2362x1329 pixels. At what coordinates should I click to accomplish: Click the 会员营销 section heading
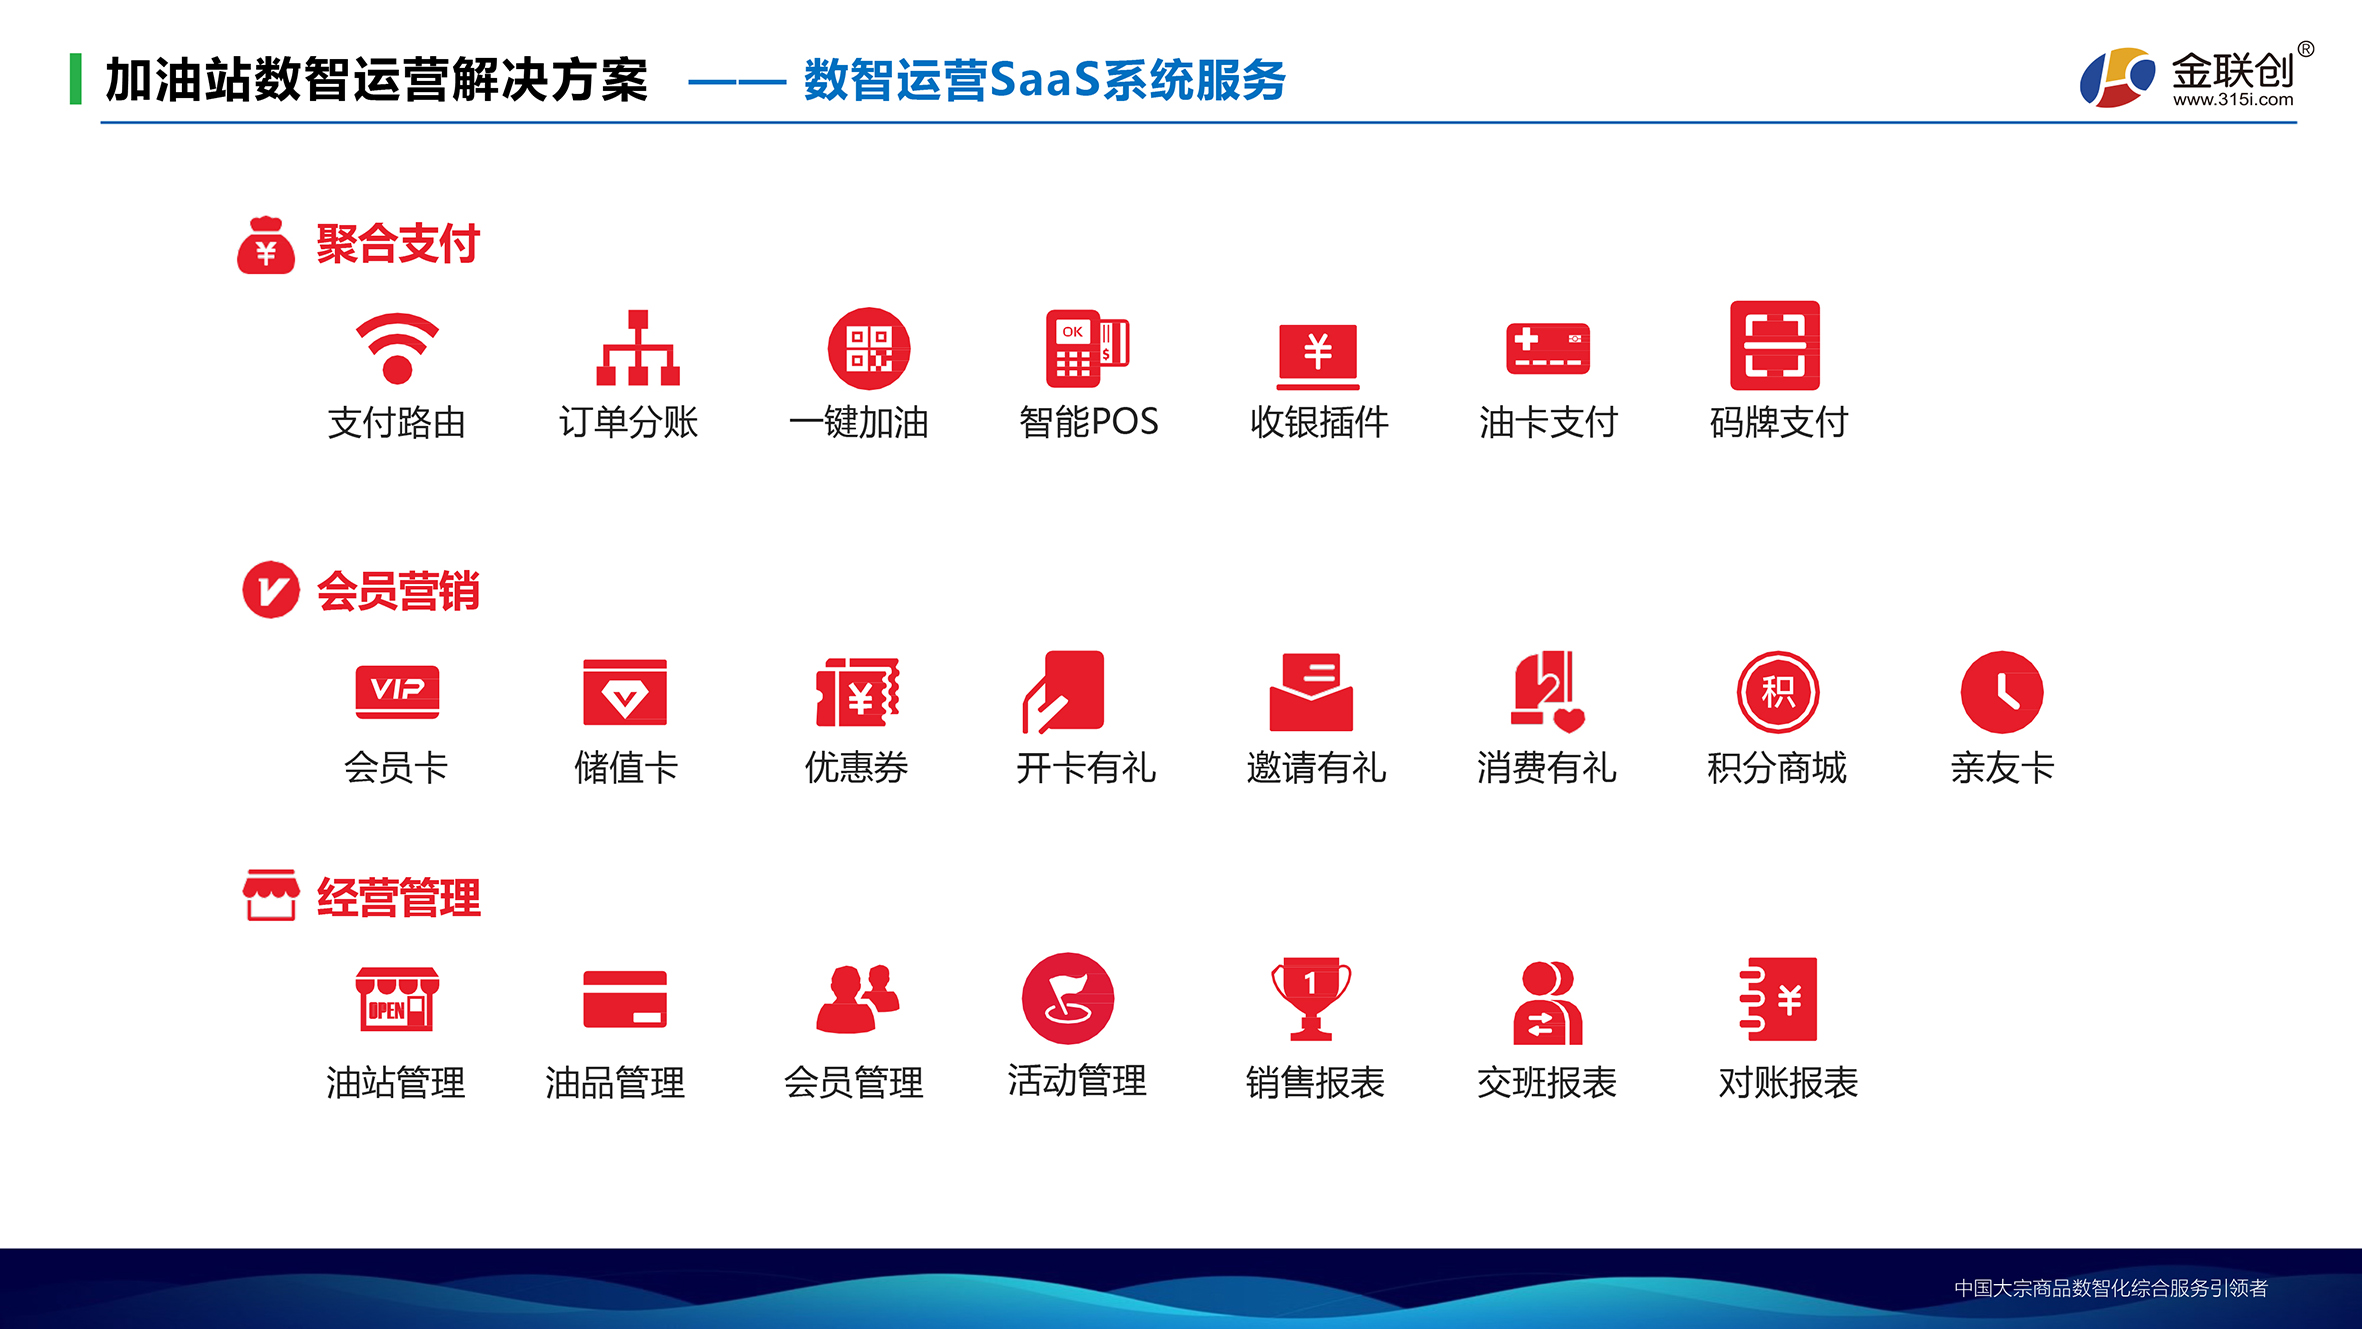coord(398,590)
